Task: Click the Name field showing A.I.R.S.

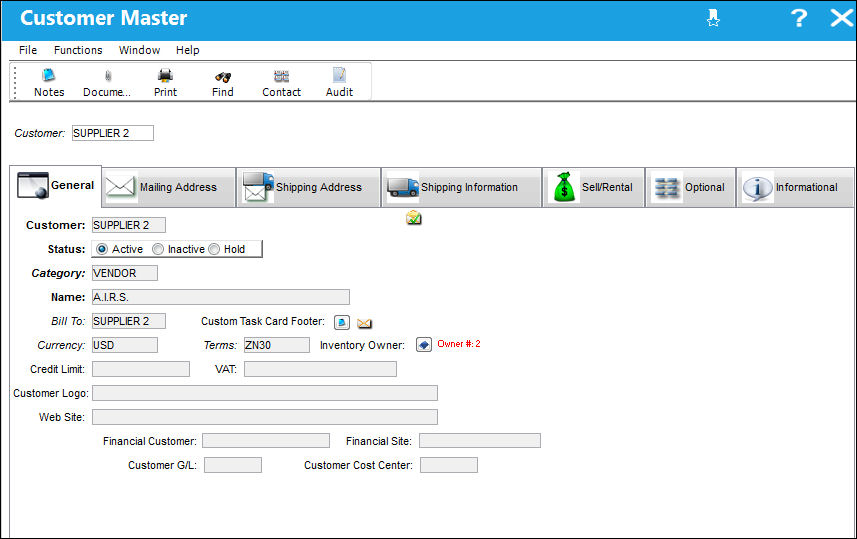Action: click(221, 297)
